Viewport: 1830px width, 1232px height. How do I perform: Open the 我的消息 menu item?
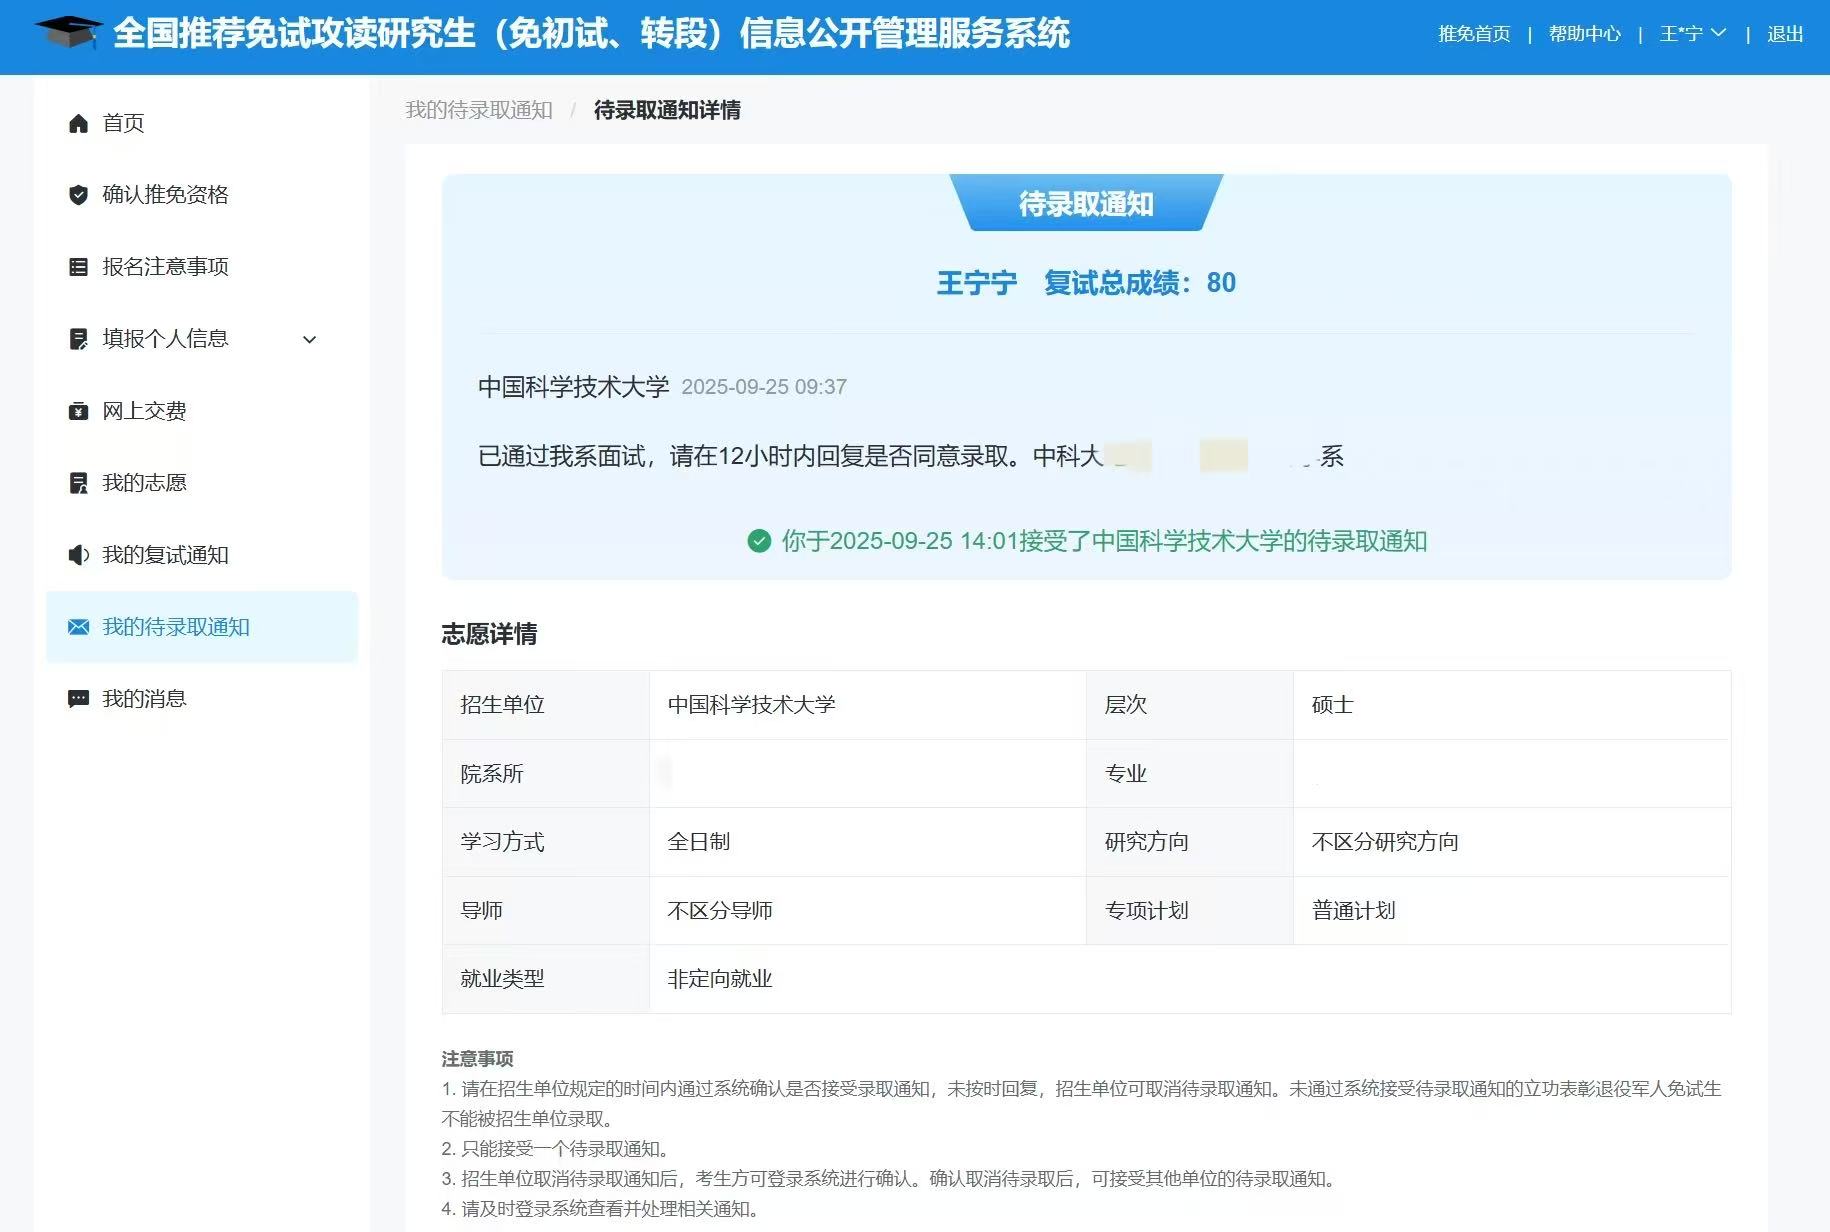tap(144, 699)
